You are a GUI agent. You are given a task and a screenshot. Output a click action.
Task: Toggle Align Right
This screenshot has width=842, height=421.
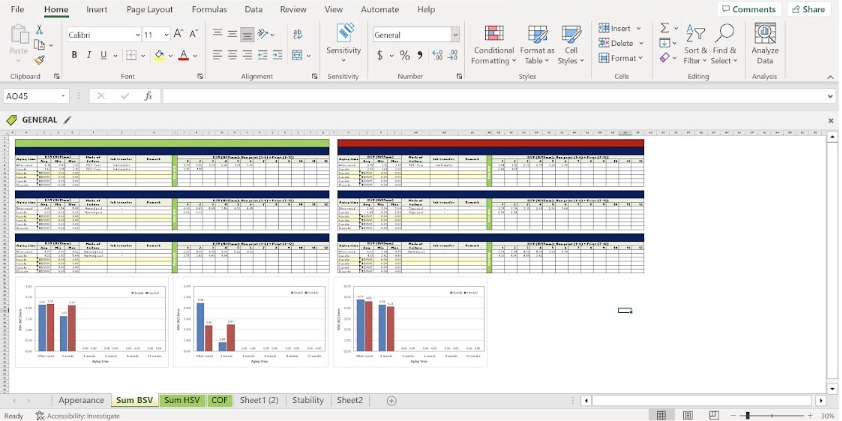point(247,55)
